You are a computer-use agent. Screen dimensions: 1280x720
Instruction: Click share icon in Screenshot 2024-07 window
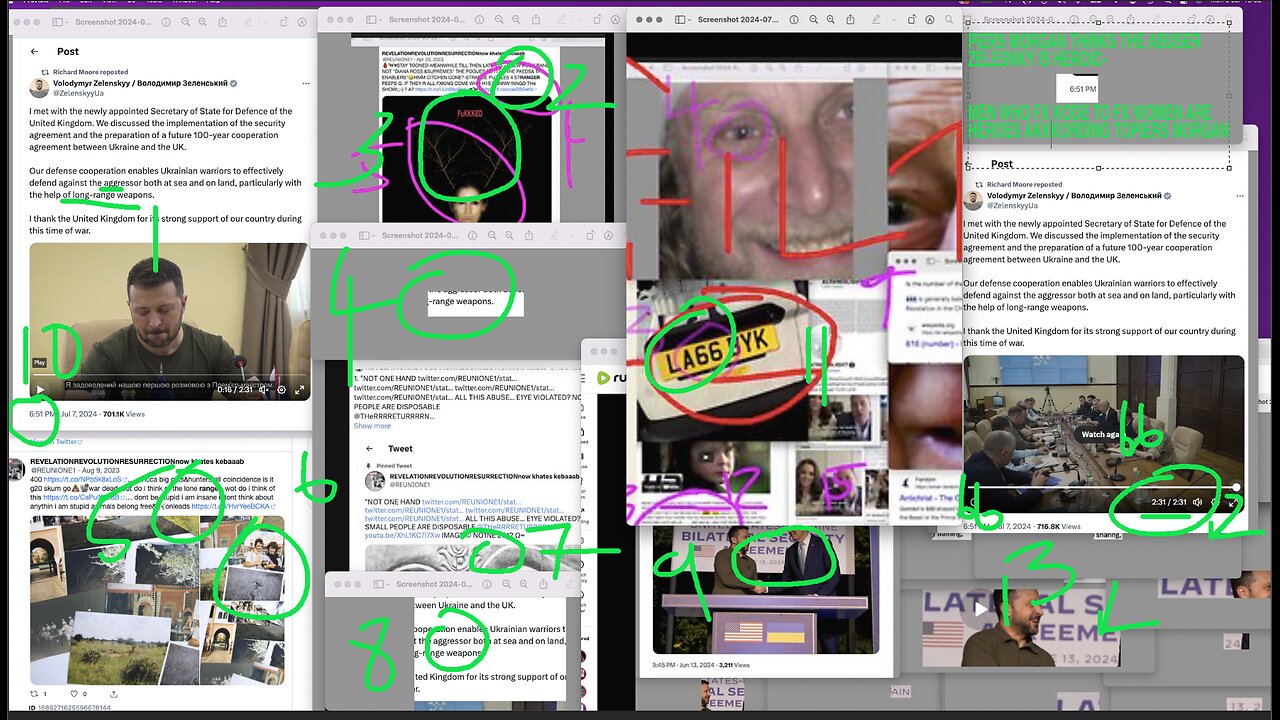click(850, 19)
